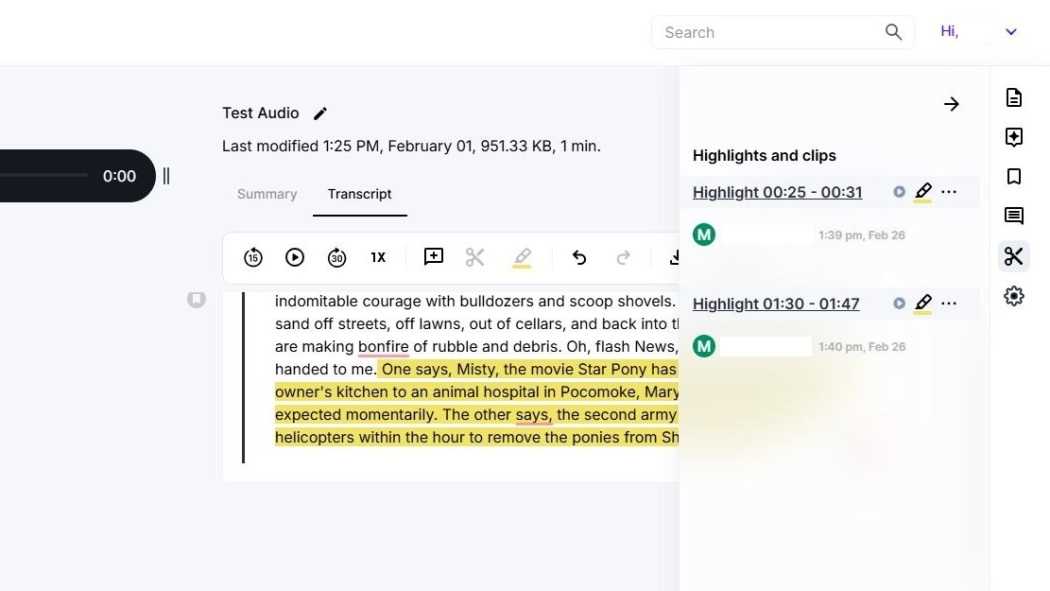Image resolution: width=1050 pixels, height=591 pixels.
Task: Play the Highlight 01:30 - 01:47 clip
Action: point(899,303)
